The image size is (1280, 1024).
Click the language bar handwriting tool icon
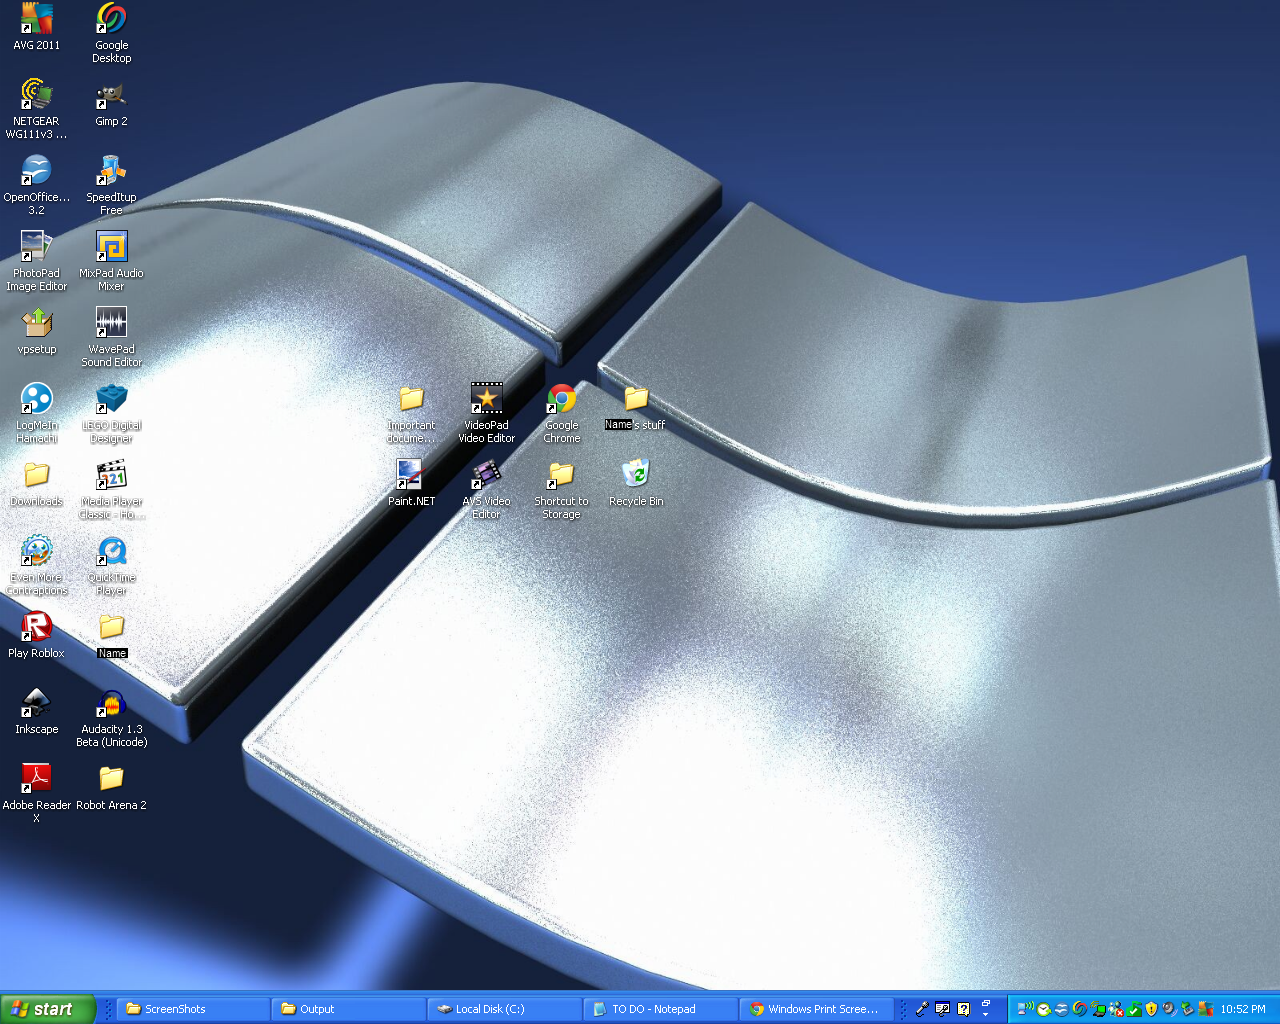pos(942,1009)
